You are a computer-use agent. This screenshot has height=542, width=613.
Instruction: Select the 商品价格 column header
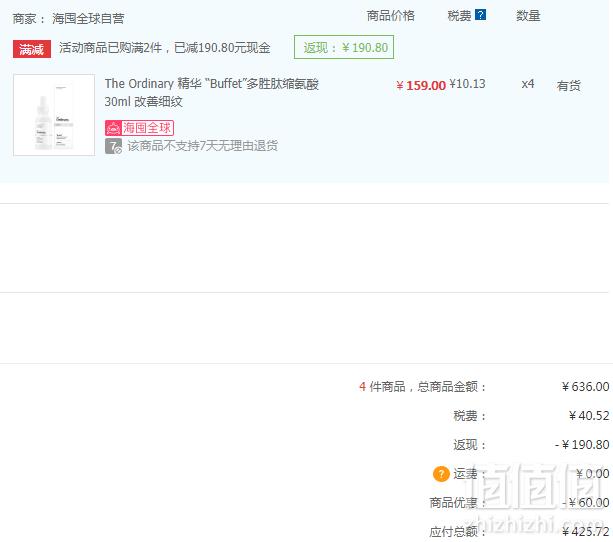click(391, 16)
